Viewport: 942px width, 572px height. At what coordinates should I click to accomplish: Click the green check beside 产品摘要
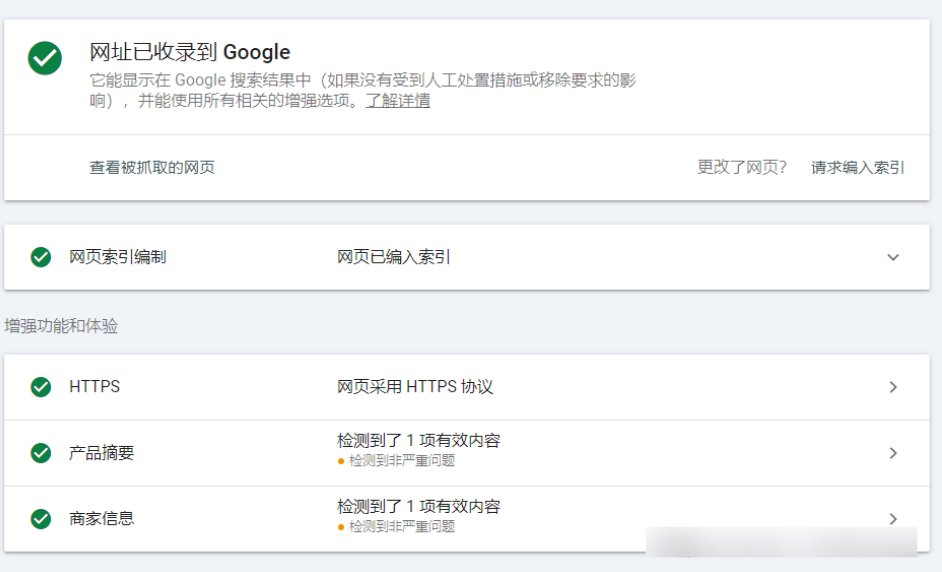tap(41, 453)
